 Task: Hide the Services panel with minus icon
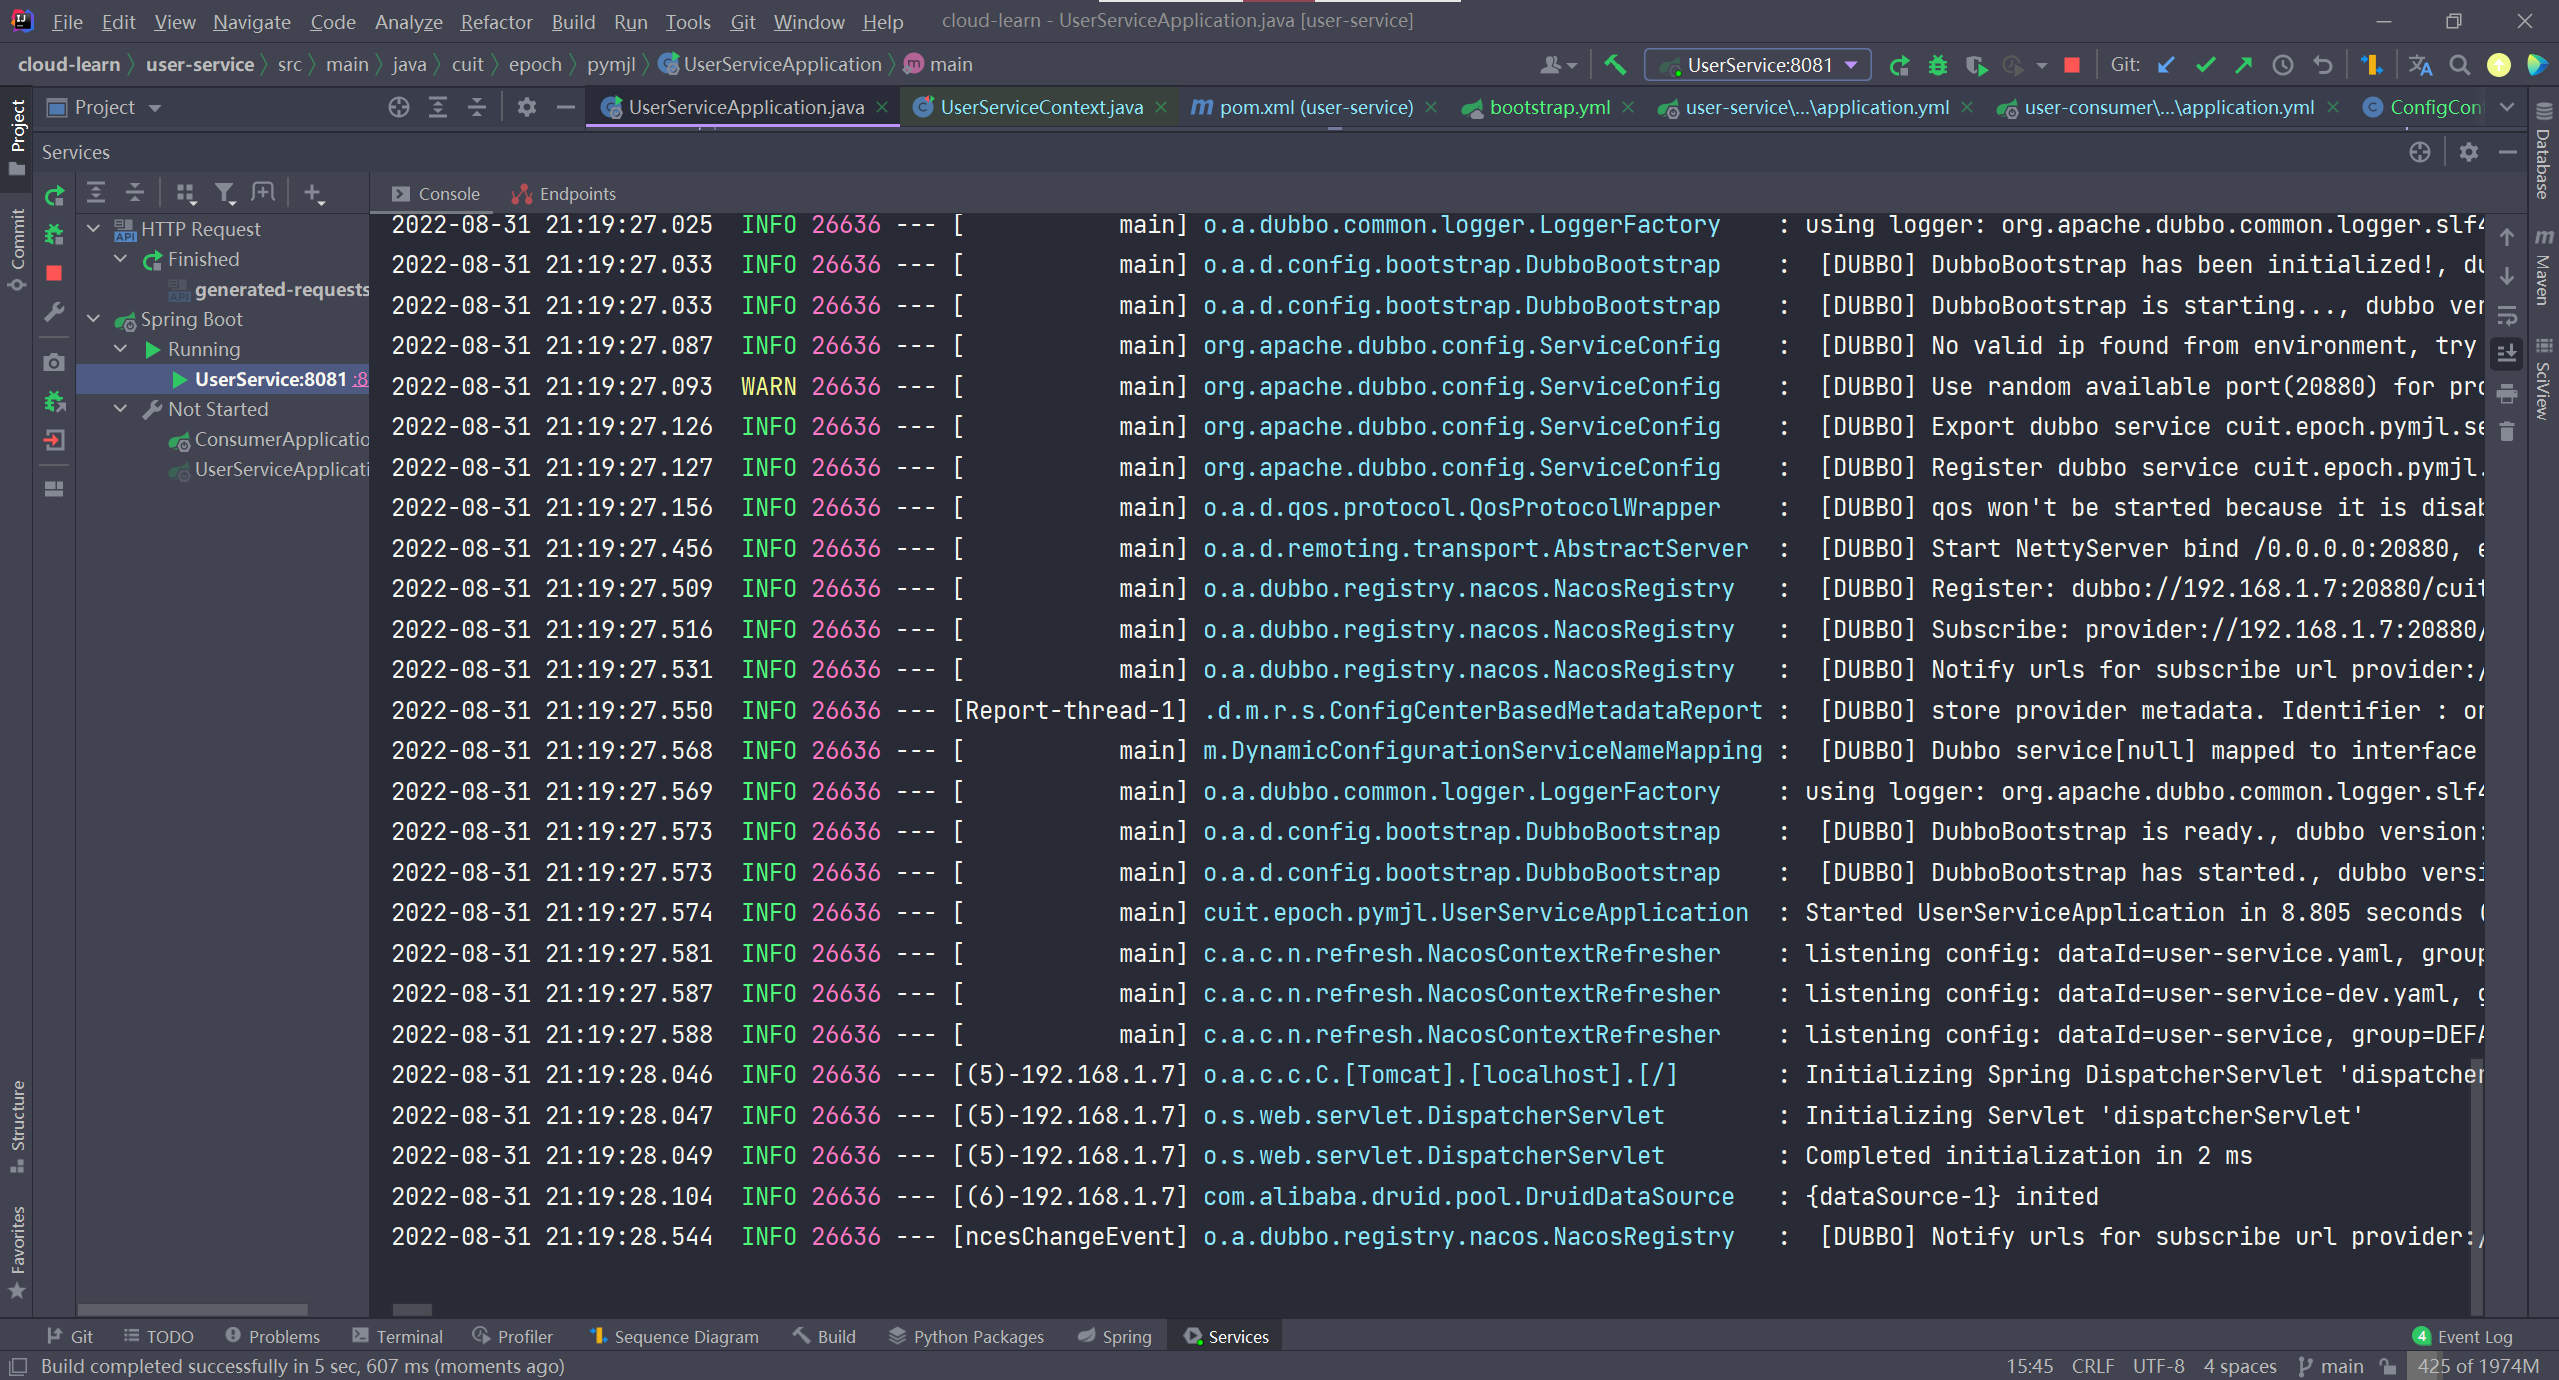(2507, 152)
